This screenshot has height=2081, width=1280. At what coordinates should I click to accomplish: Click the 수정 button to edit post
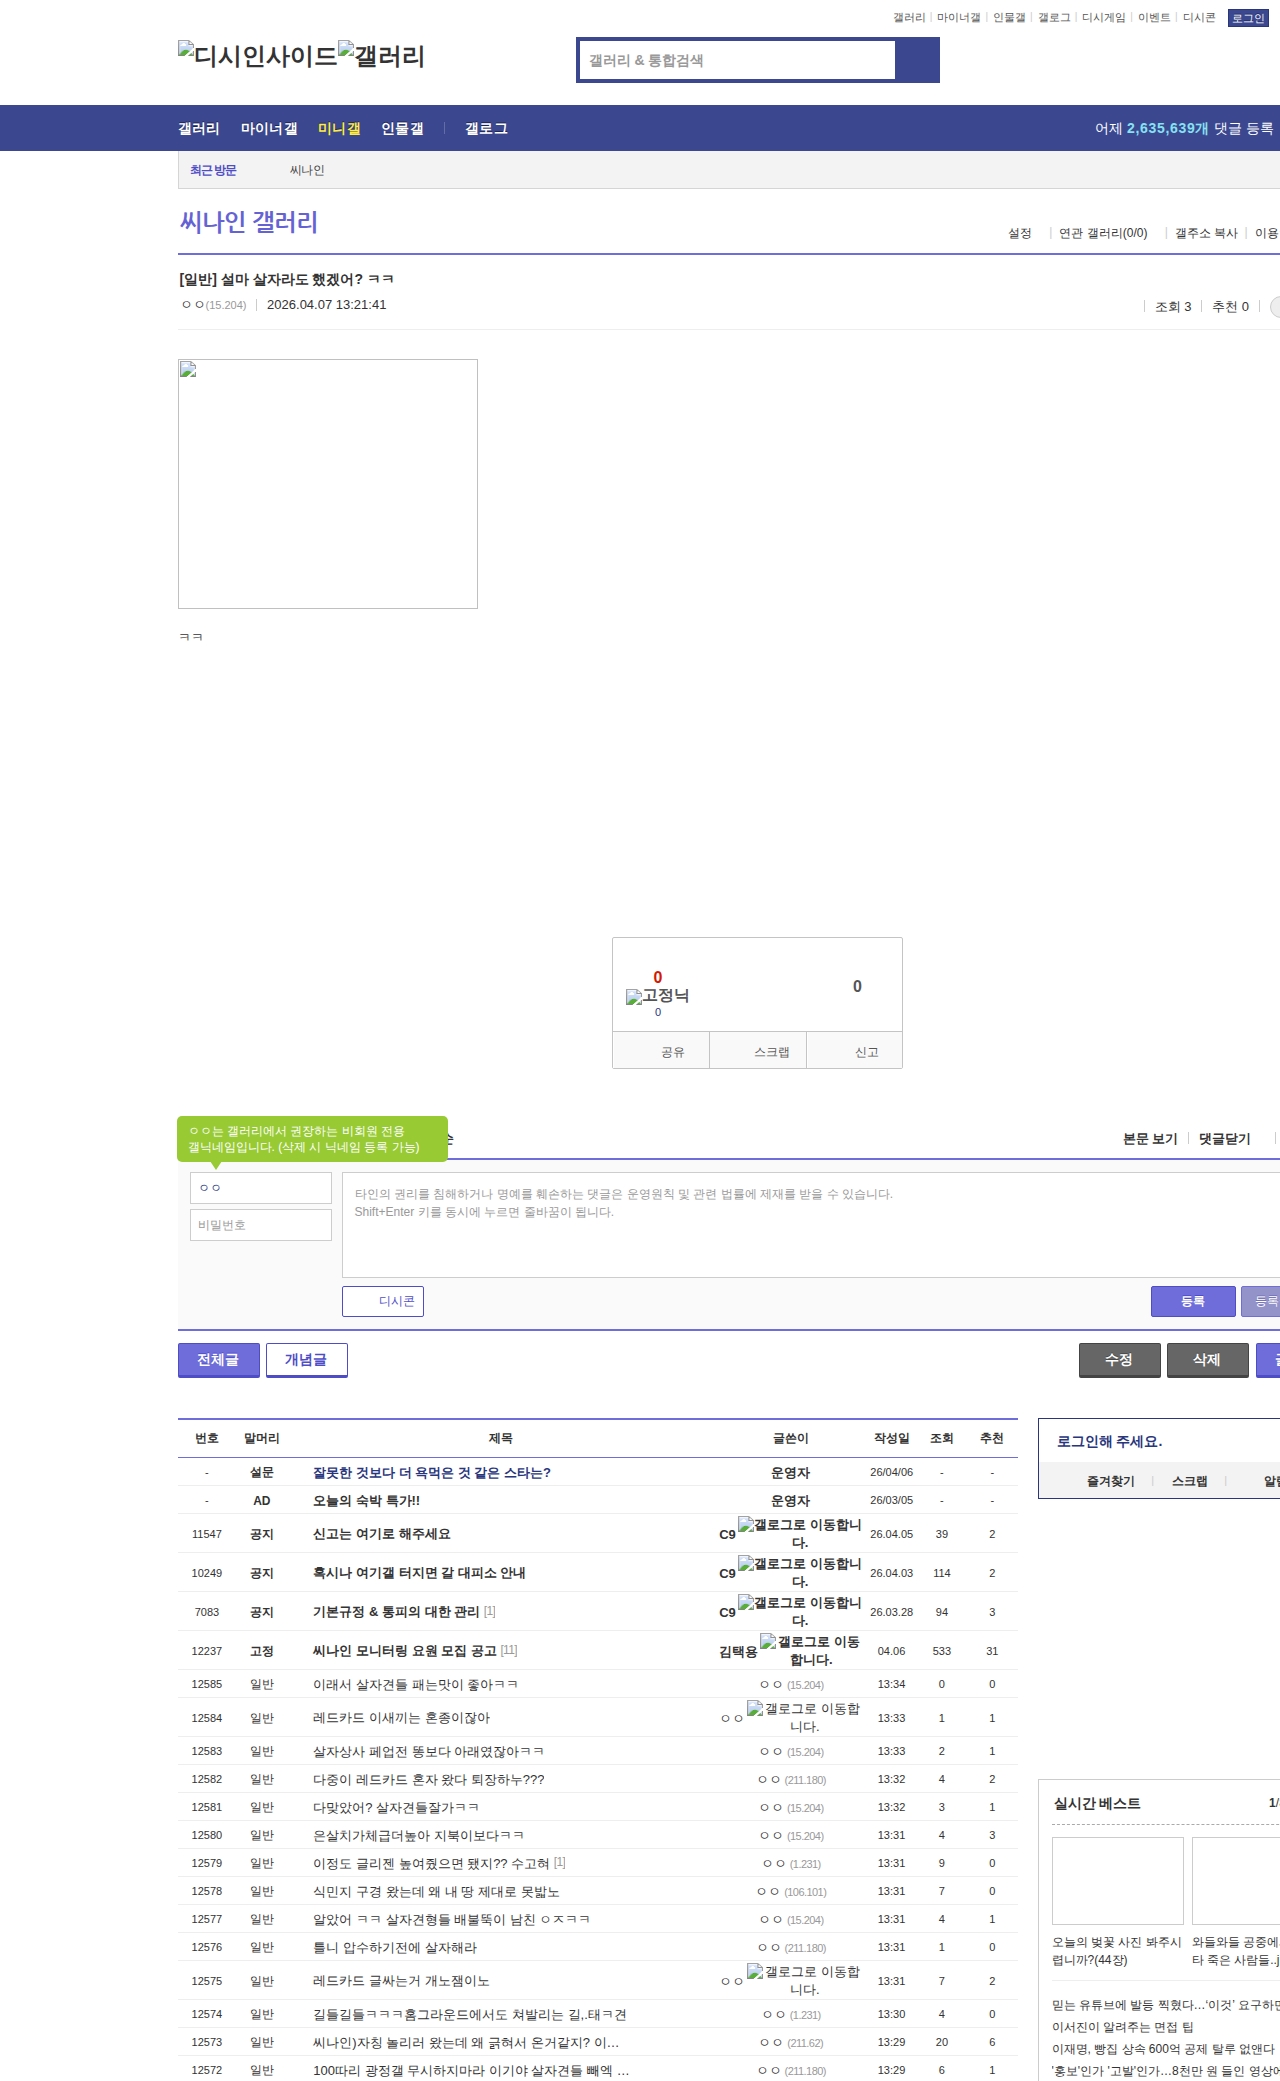pyautogui.click(x=1120, y=1360)
